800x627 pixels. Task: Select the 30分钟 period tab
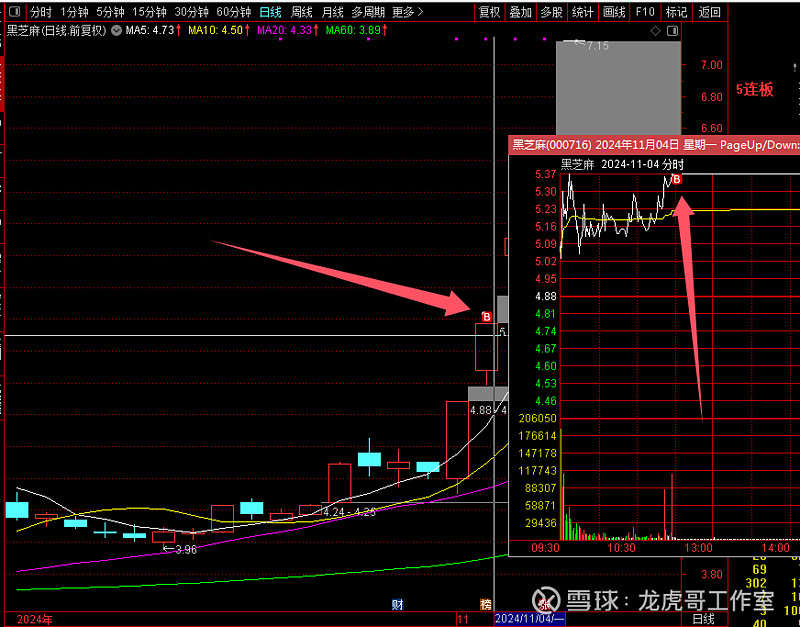[x=191, y=12]
